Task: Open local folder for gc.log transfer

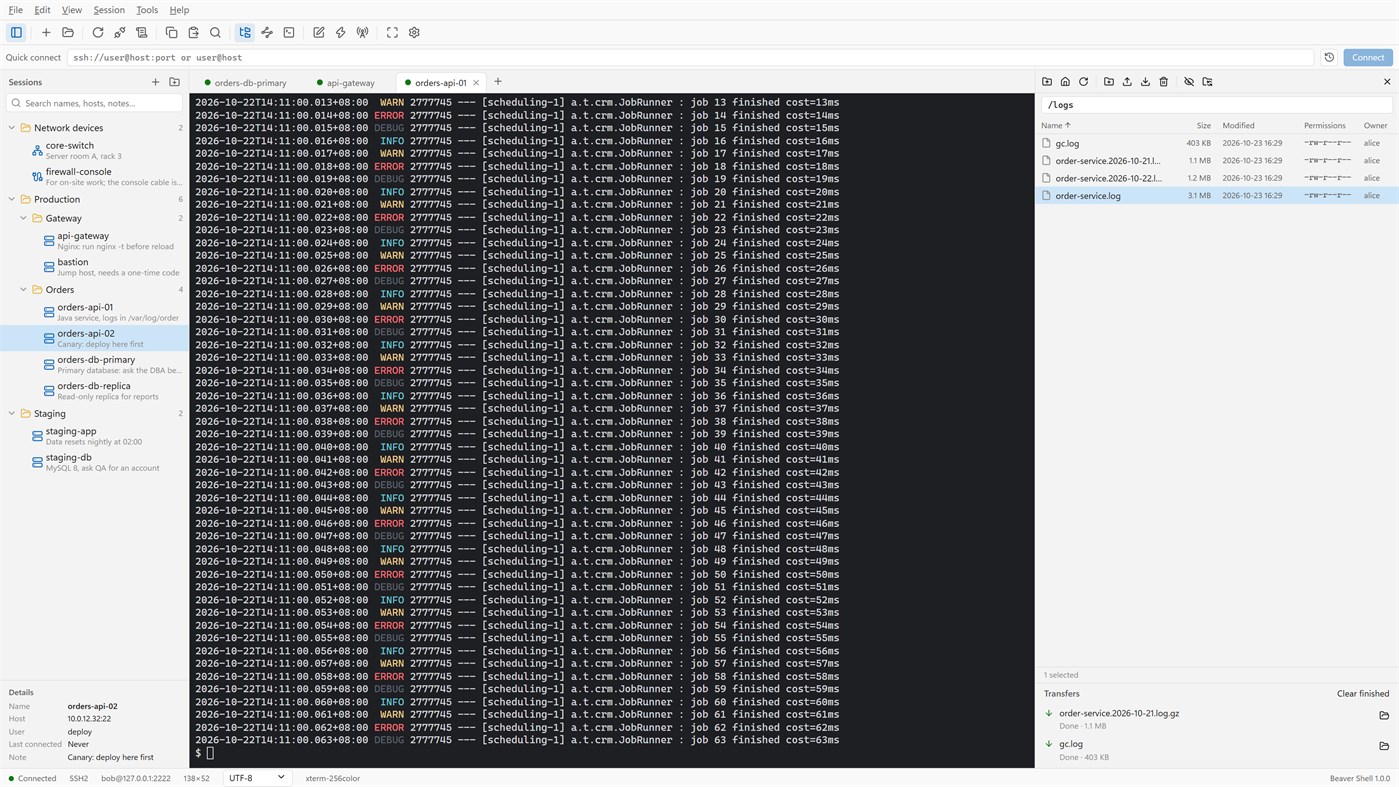Action: pos(1384,746)
